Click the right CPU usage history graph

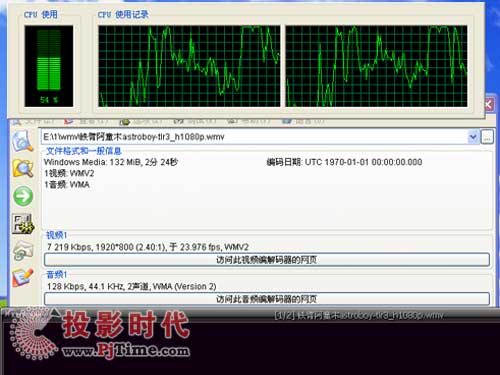click(376, 66)
